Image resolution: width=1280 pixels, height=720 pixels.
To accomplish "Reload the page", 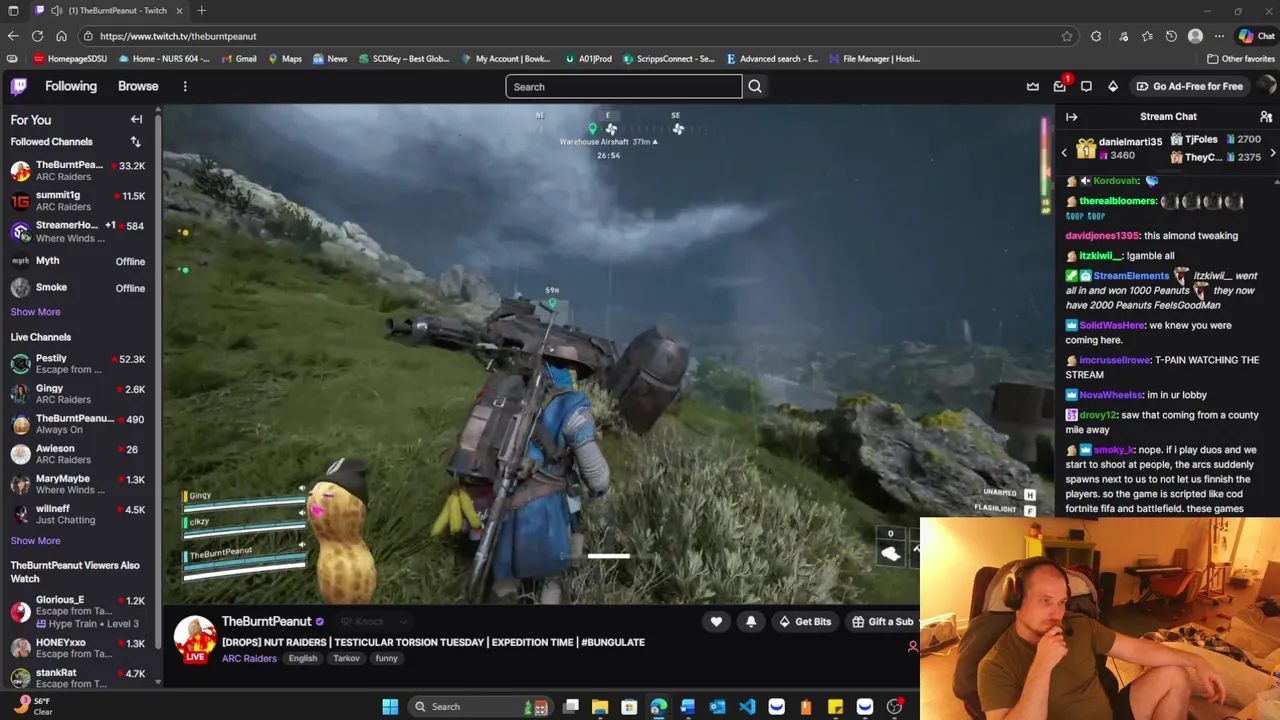I will pos(37,36).
